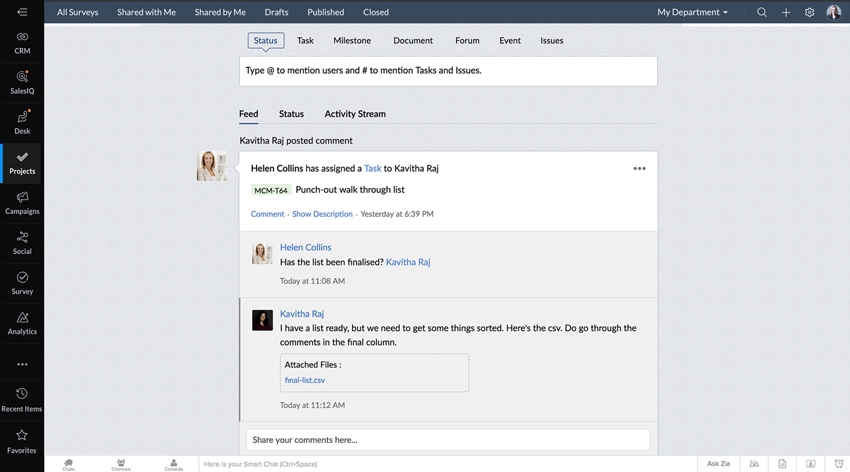Expand the My Department dropdown
The image size is (850, 472).
point(692,12)
